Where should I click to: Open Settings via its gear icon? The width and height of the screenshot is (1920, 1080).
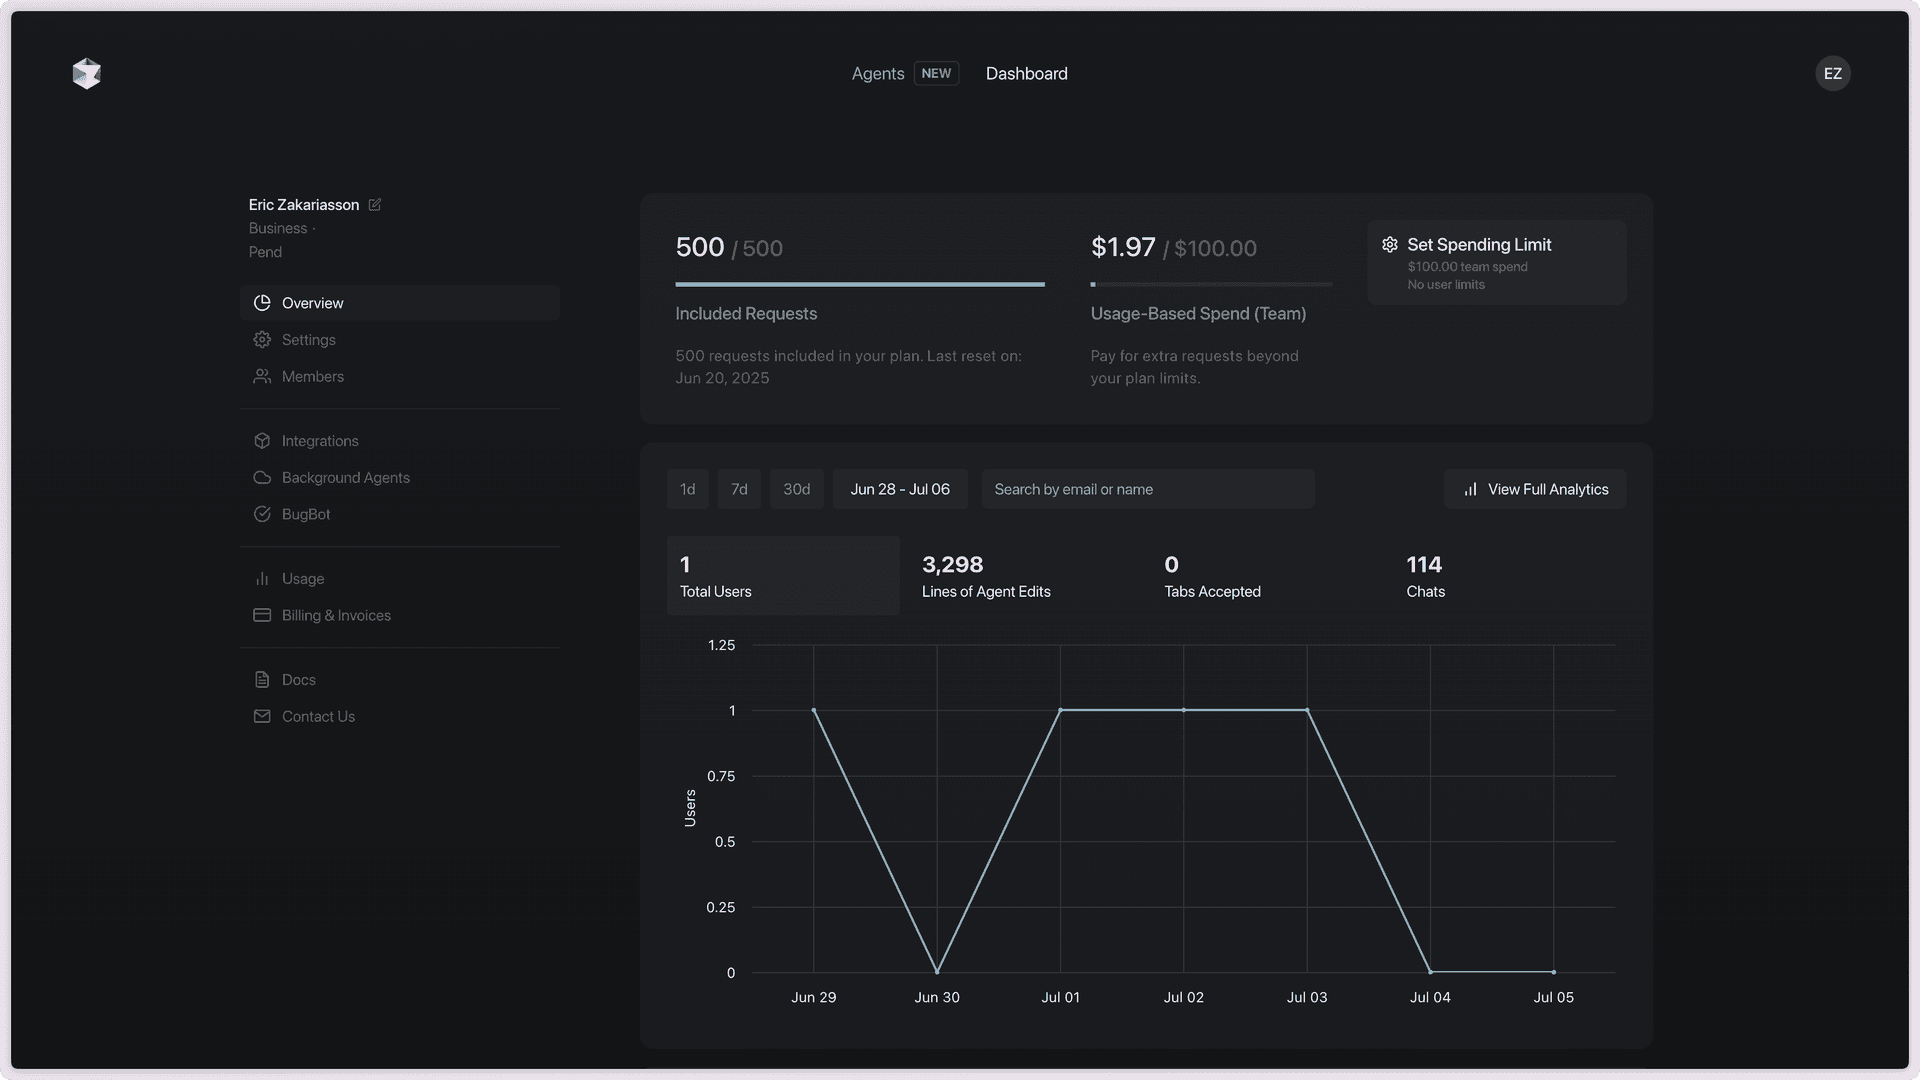262,339
